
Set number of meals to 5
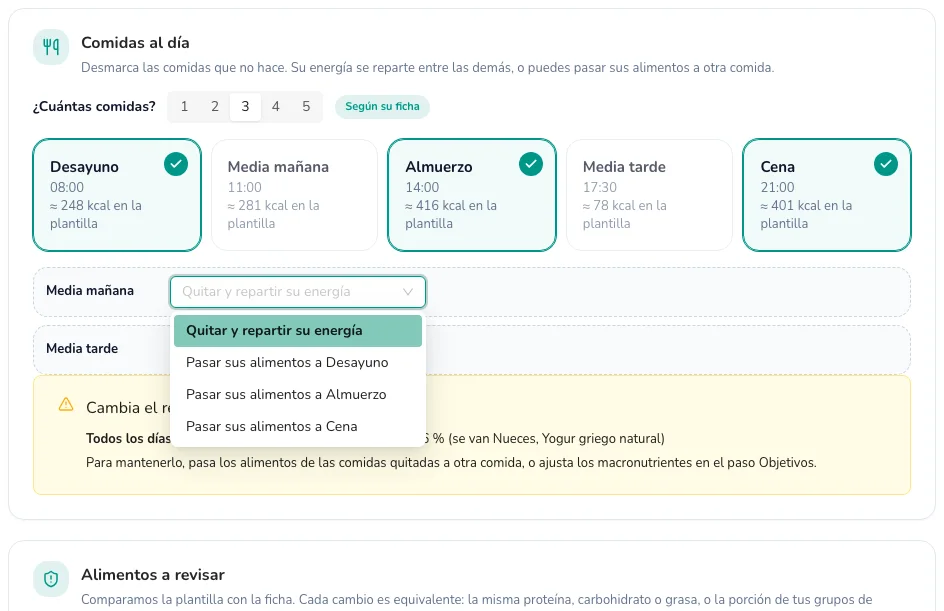306,107
